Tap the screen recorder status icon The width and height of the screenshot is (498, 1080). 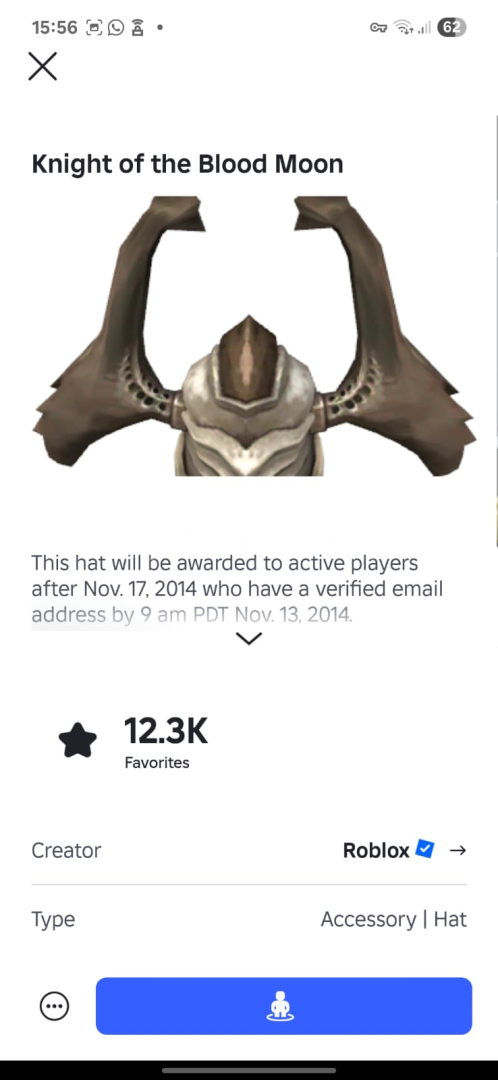(94, 28)
